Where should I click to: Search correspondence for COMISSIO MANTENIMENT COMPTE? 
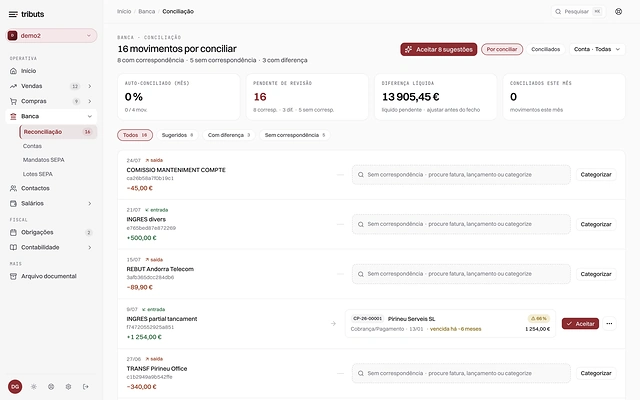pos(461,175)
